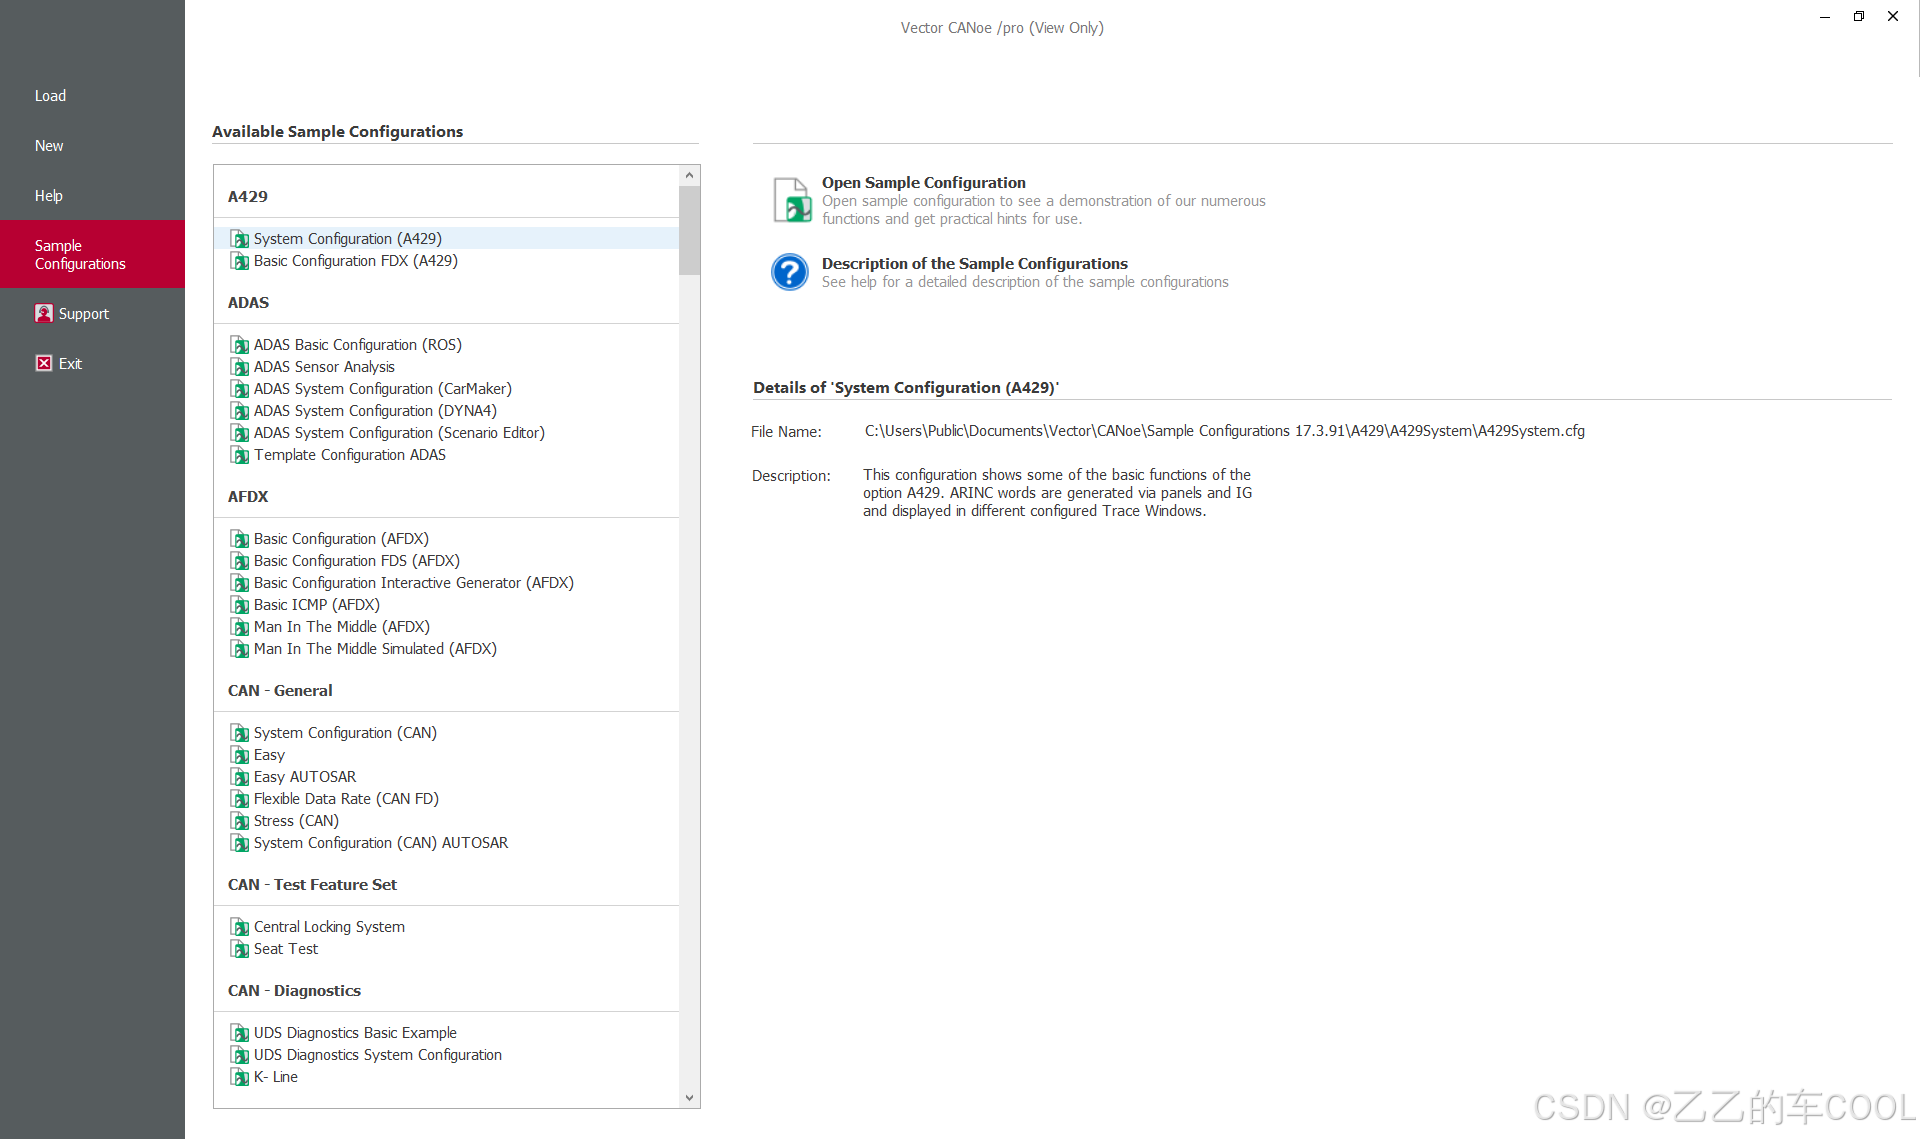
Task: Select UDS Diagnostics System Configuration entry
Action: 377,1055
